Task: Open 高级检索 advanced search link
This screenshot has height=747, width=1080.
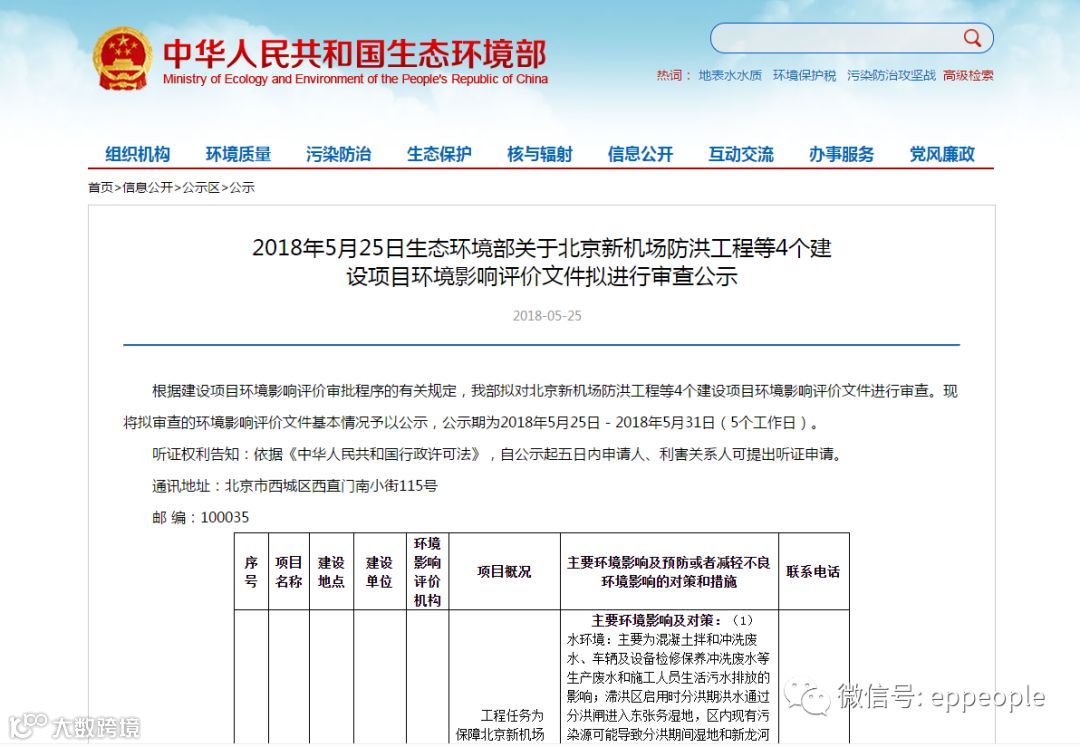Action: click(x=968, y=76)
